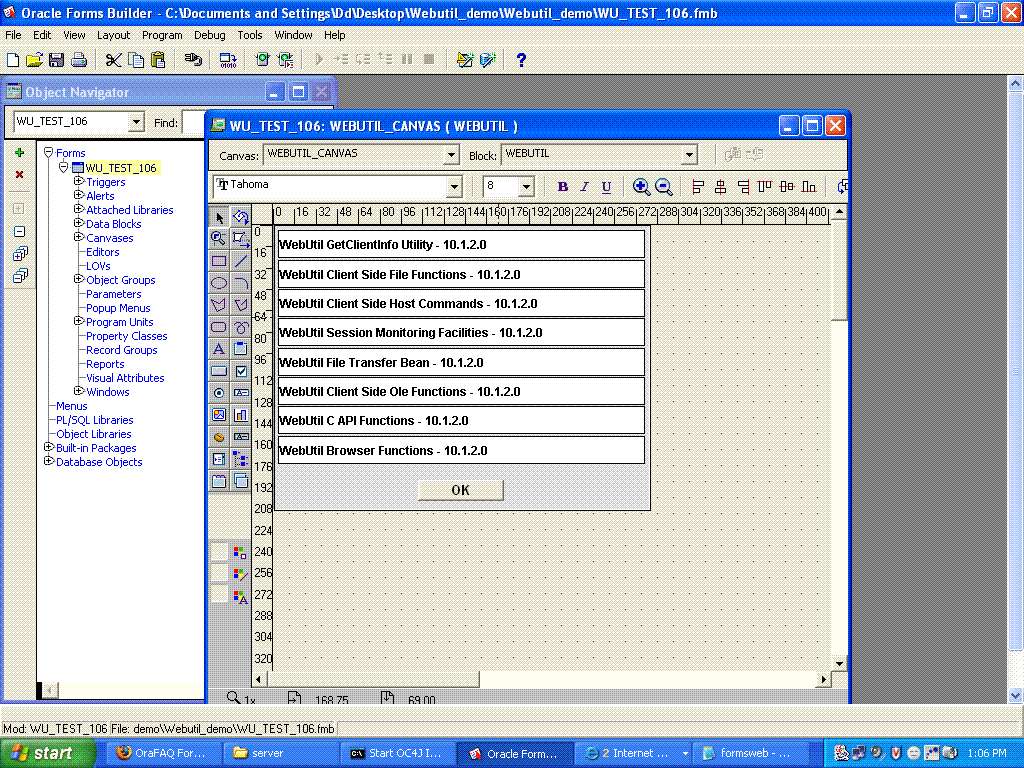Image resolution: width=1024 pixels, height=768 pixels.
Task: Open a file using the Open folder icon
Action: coord(34,60)
